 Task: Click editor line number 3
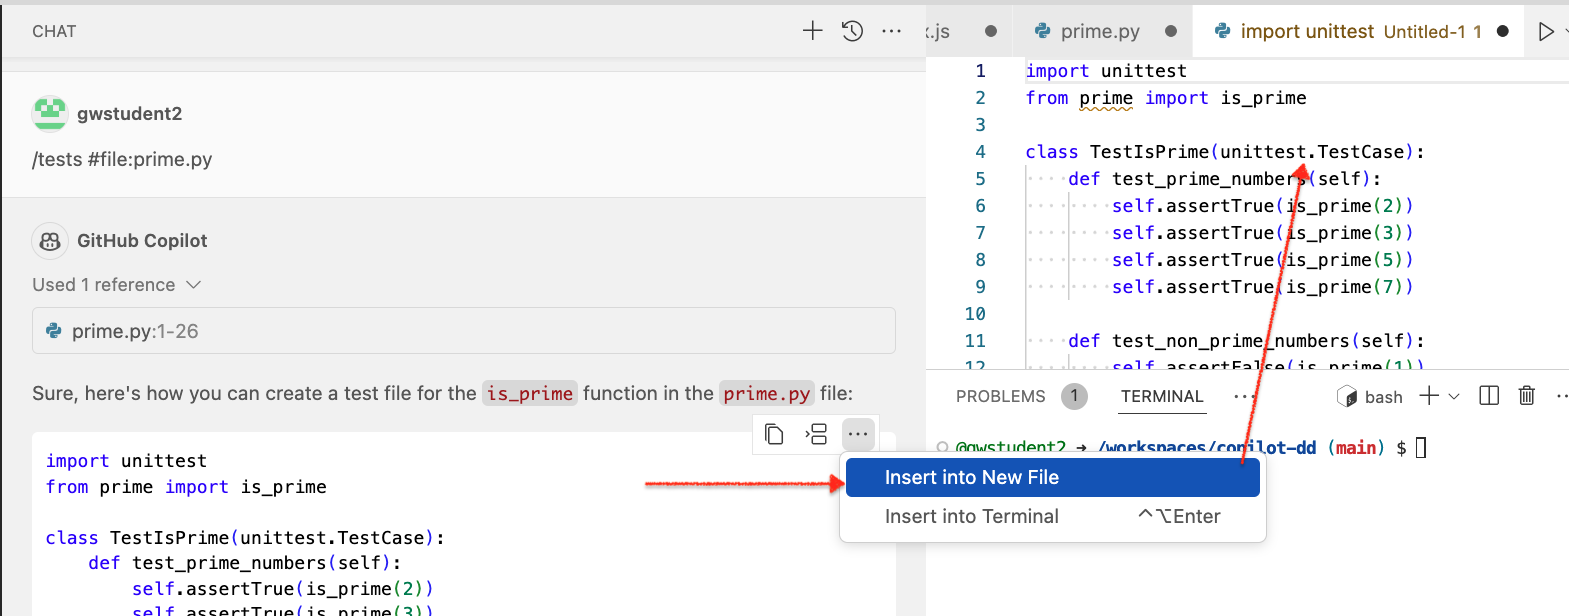pos(980,125)
